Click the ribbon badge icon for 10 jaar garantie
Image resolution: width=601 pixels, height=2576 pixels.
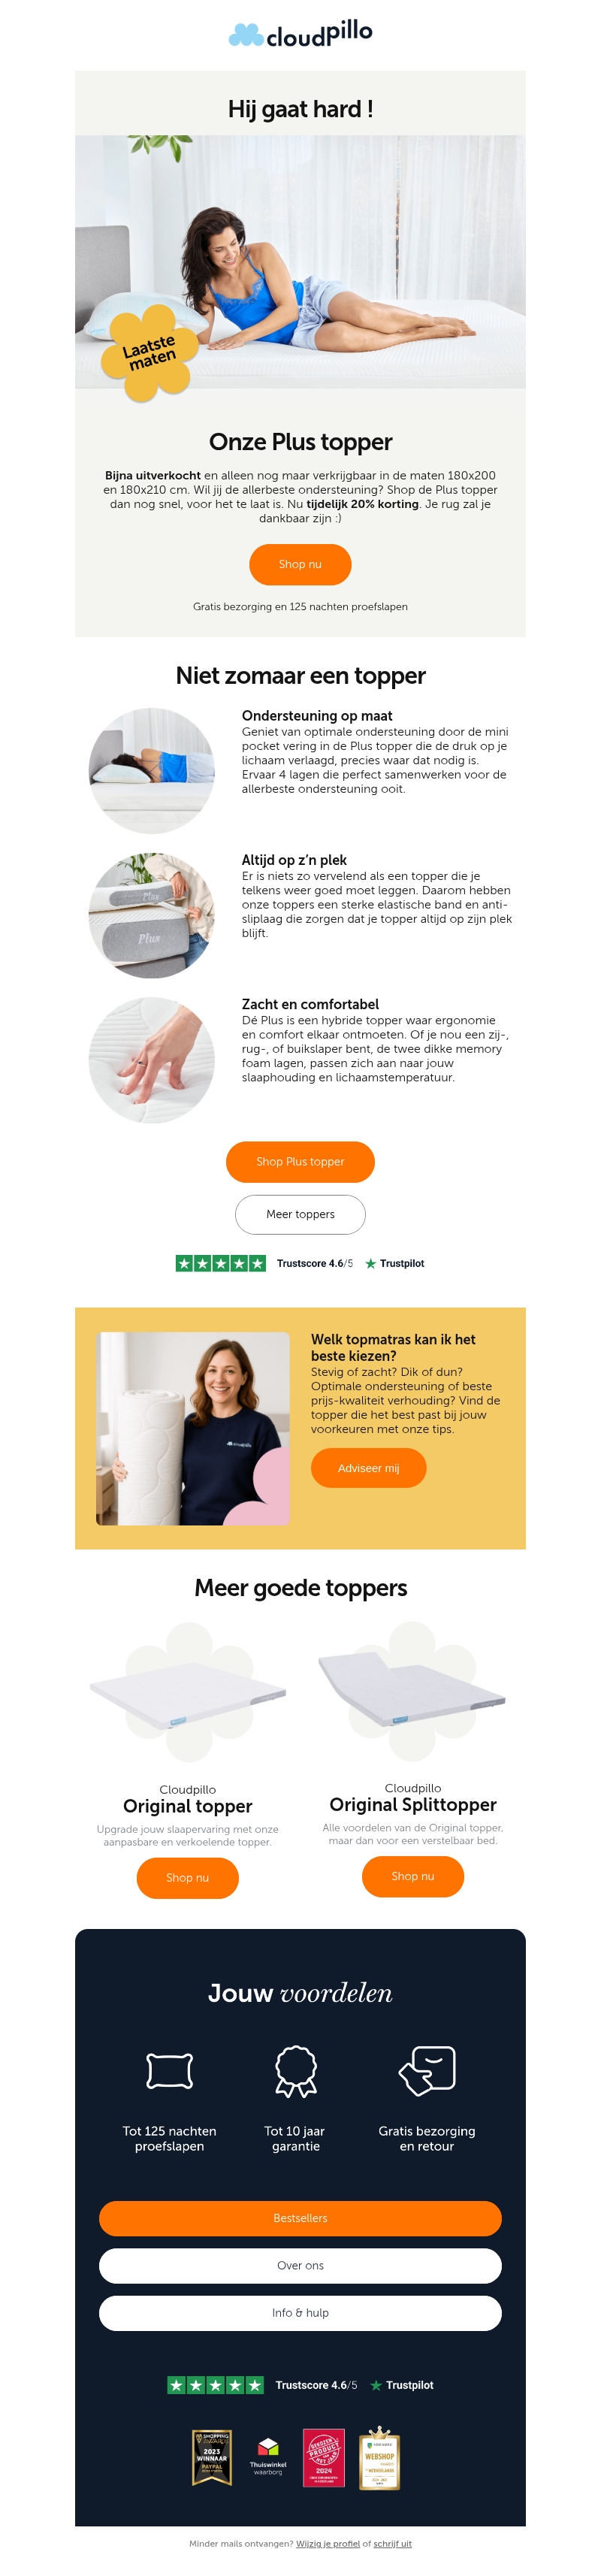coord(296,2070)
